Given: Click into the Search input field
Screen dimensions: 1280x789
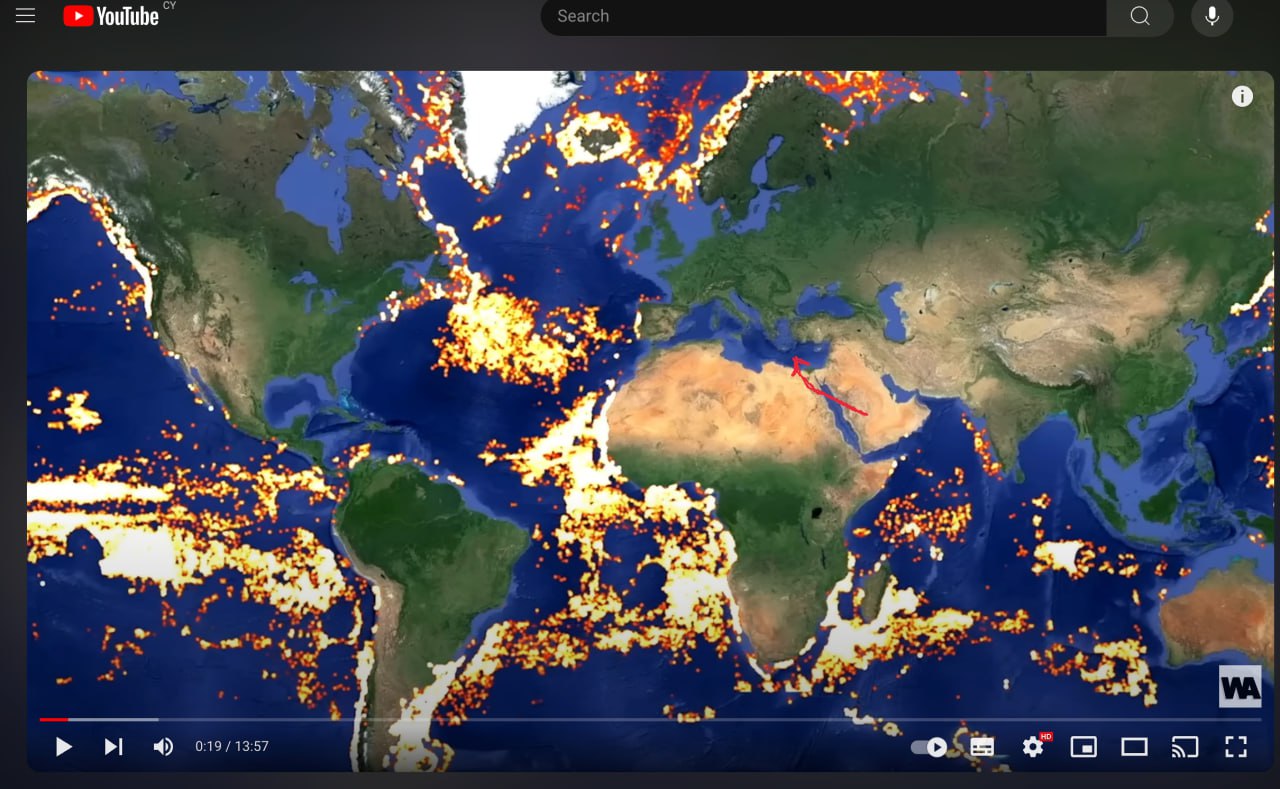Looking at the screenshot, I should (x=820, y=16).
